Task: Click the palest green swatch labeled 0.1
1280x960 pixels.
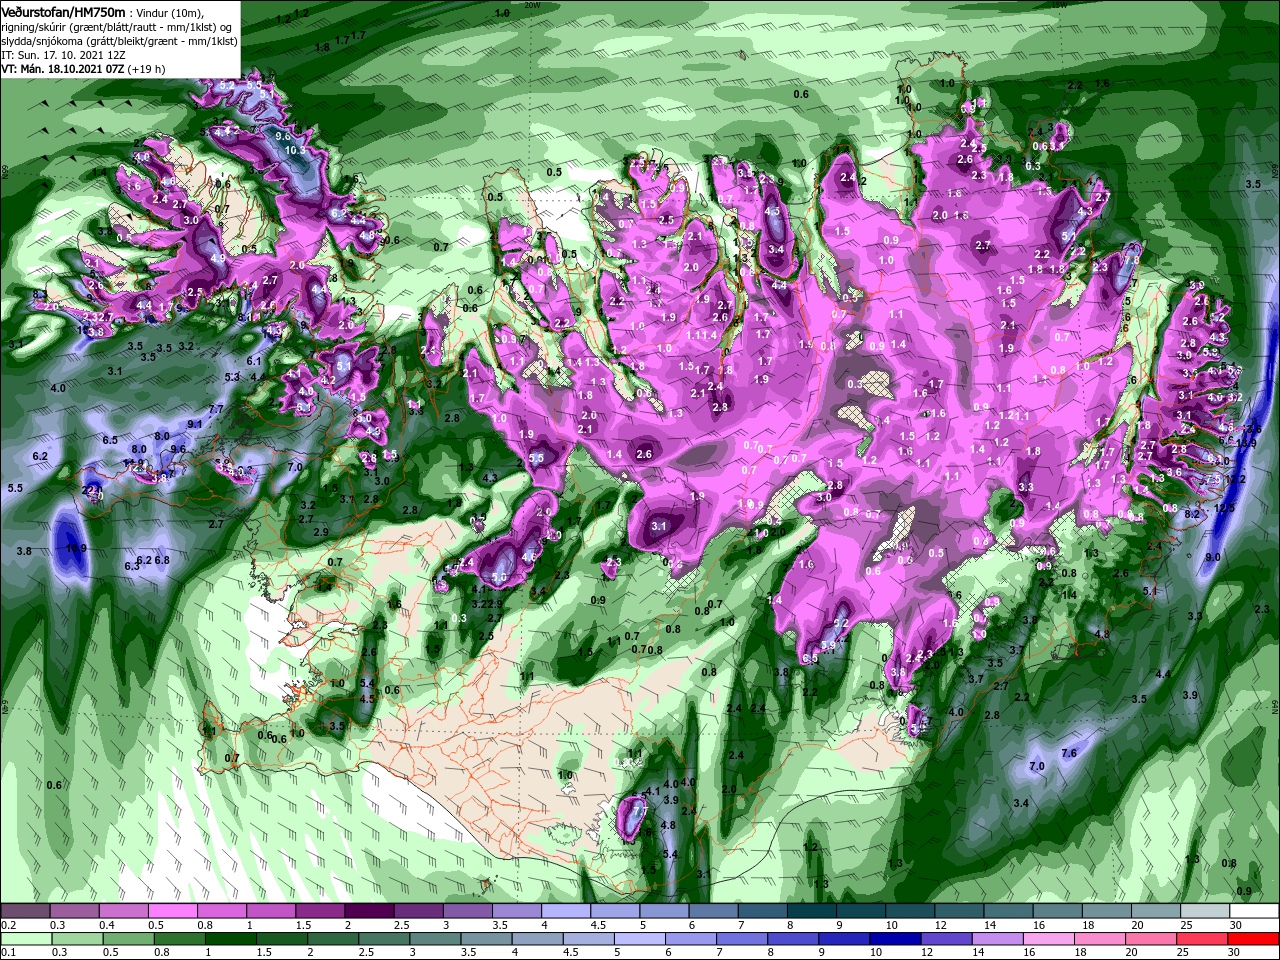Action: point(26,938)
